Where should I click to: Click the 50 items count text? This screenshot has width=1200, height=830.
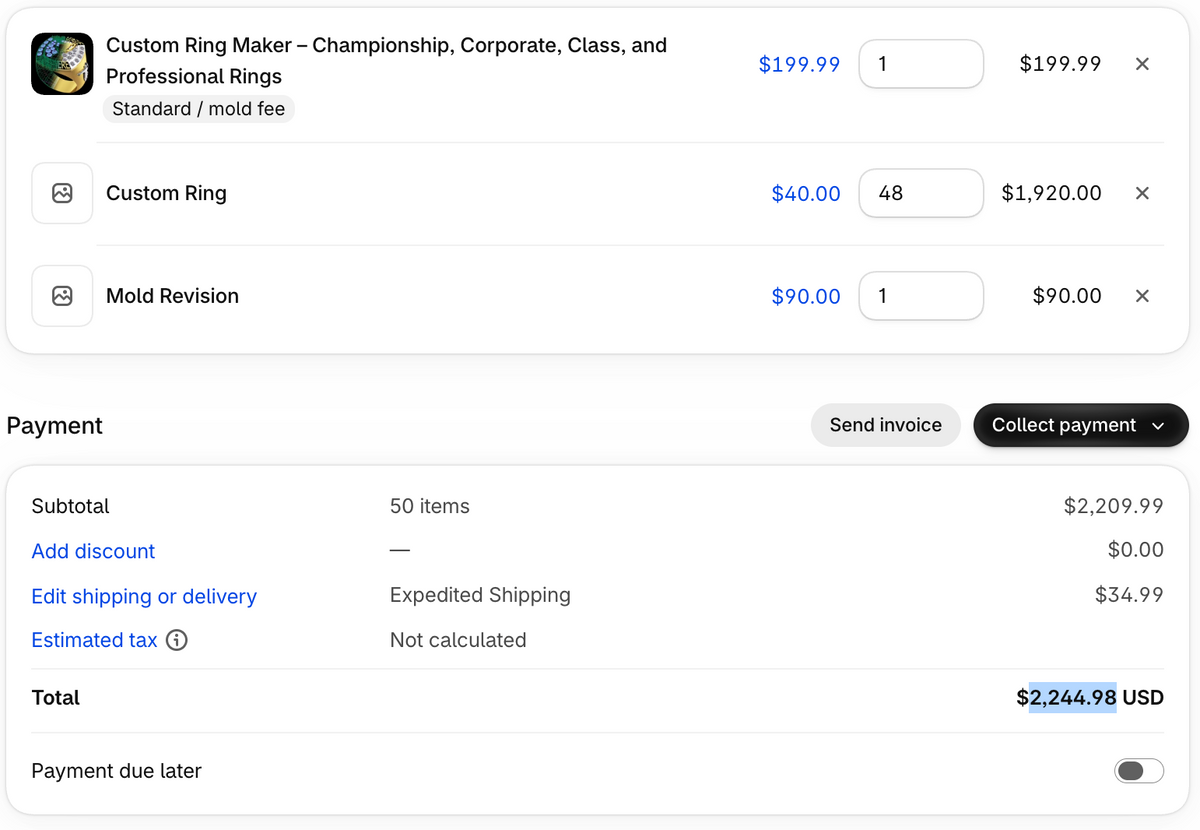coord(430,506)
